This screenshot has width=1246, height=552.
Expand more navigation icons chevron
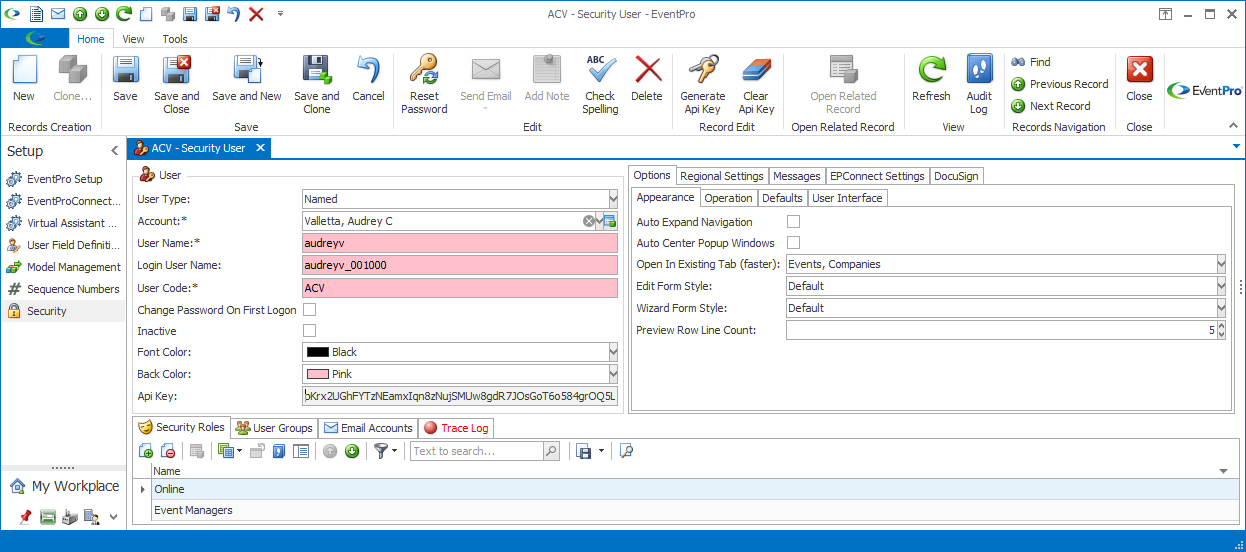pos(113,517)
